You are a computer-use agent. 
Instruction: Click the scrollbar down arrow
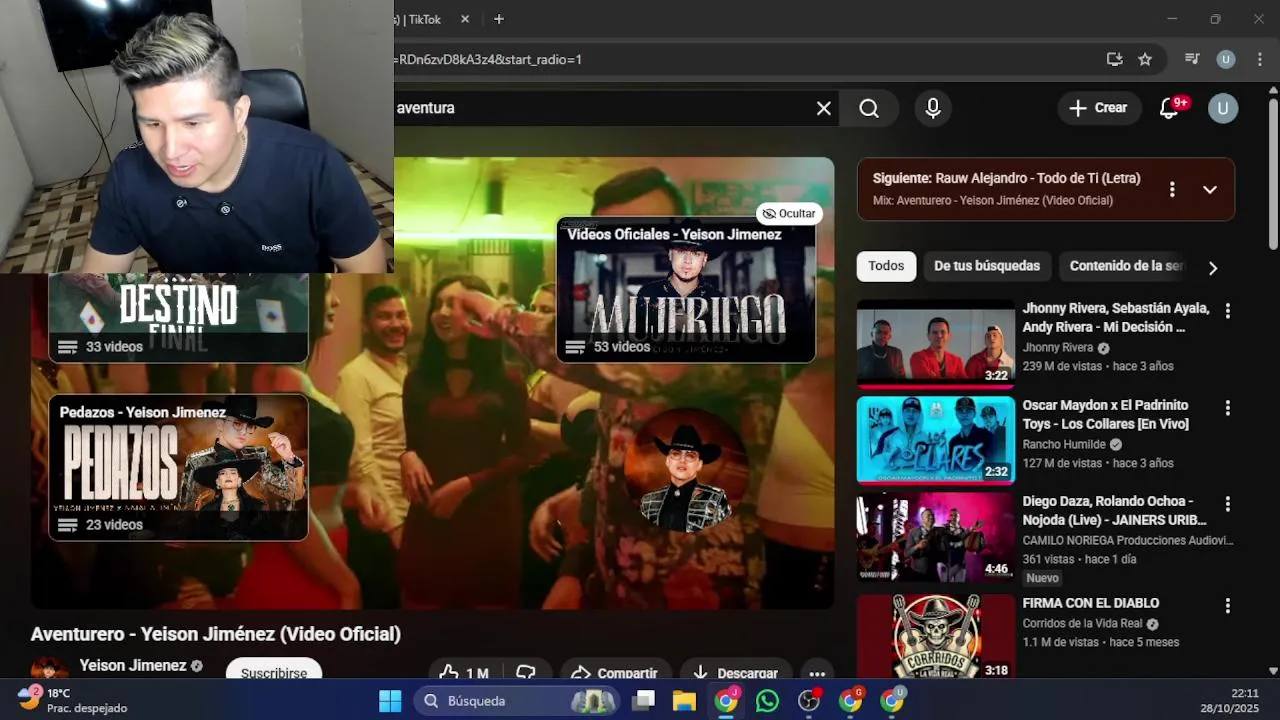(1273, 671)
